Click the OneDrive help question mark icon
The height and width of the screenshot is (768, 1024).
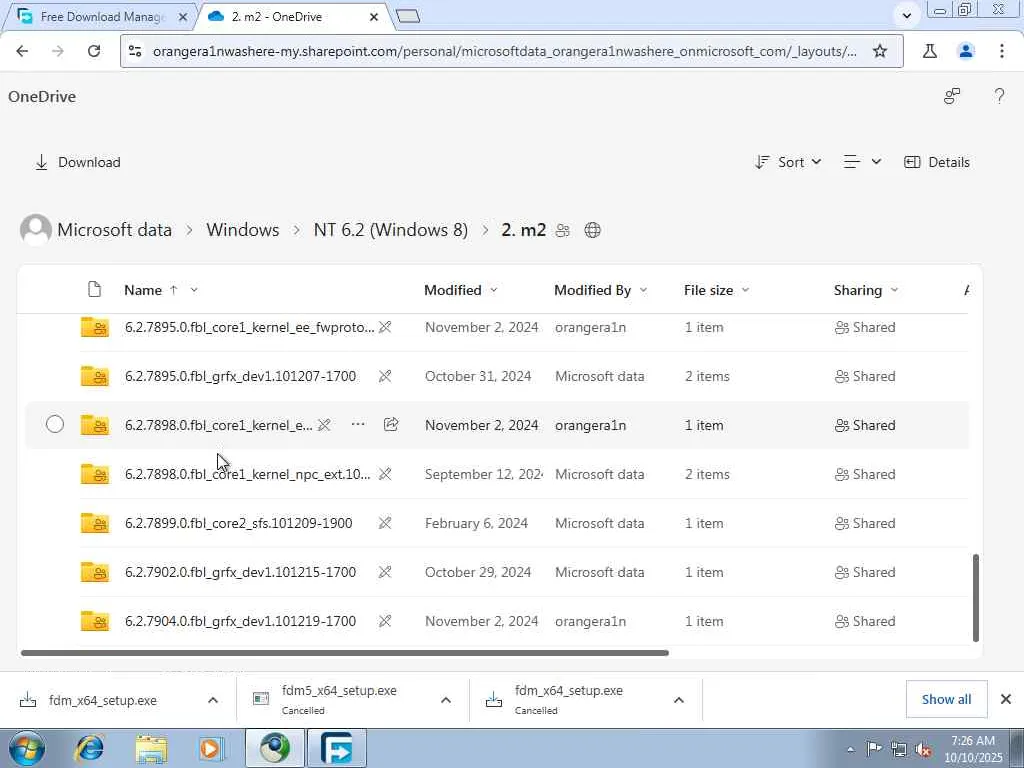999,97
